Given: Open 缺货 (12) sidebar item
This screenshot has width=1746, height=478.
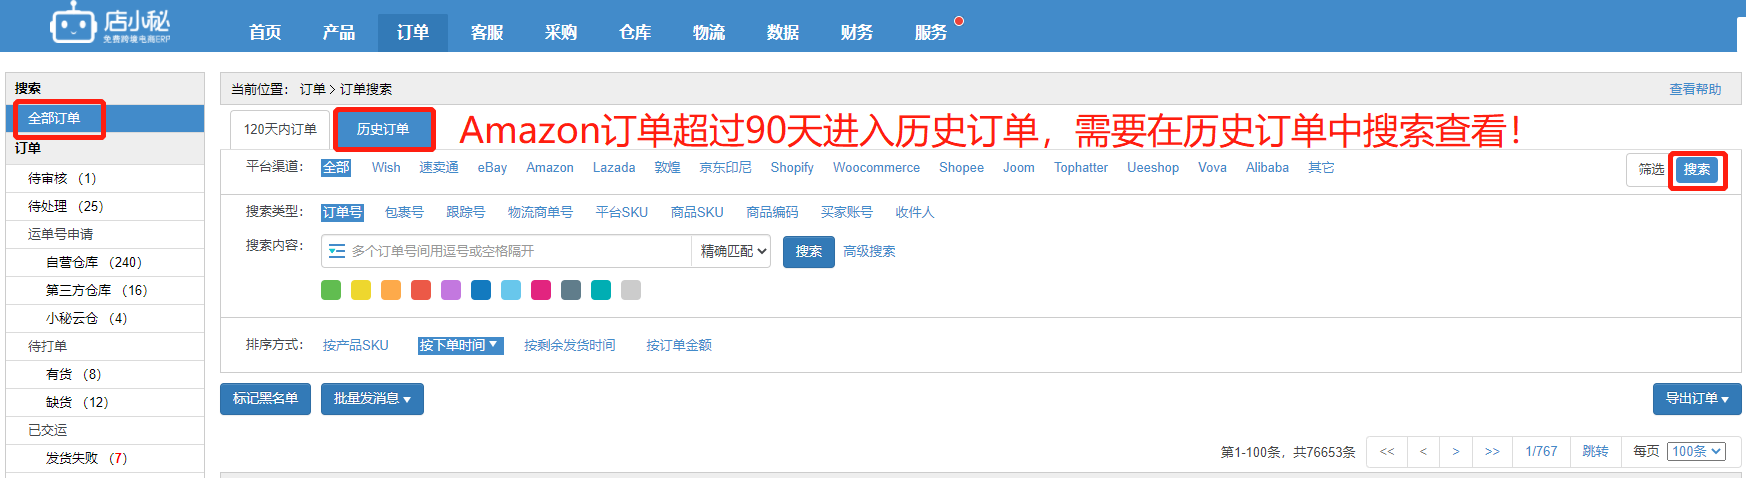Looking at the screenshot, I should click(x=105, y=402).
